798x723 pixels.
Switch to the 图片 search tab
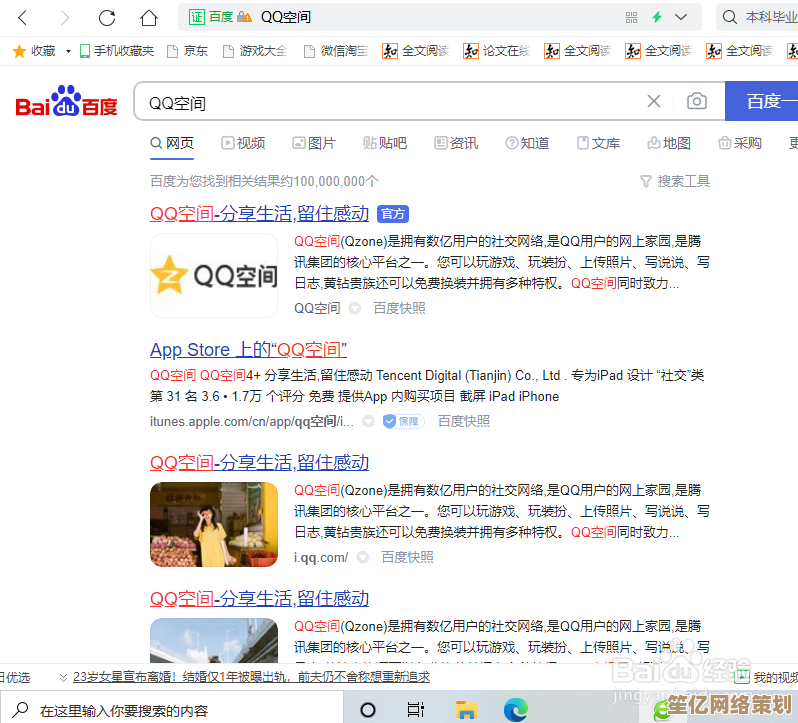point(313,143)
